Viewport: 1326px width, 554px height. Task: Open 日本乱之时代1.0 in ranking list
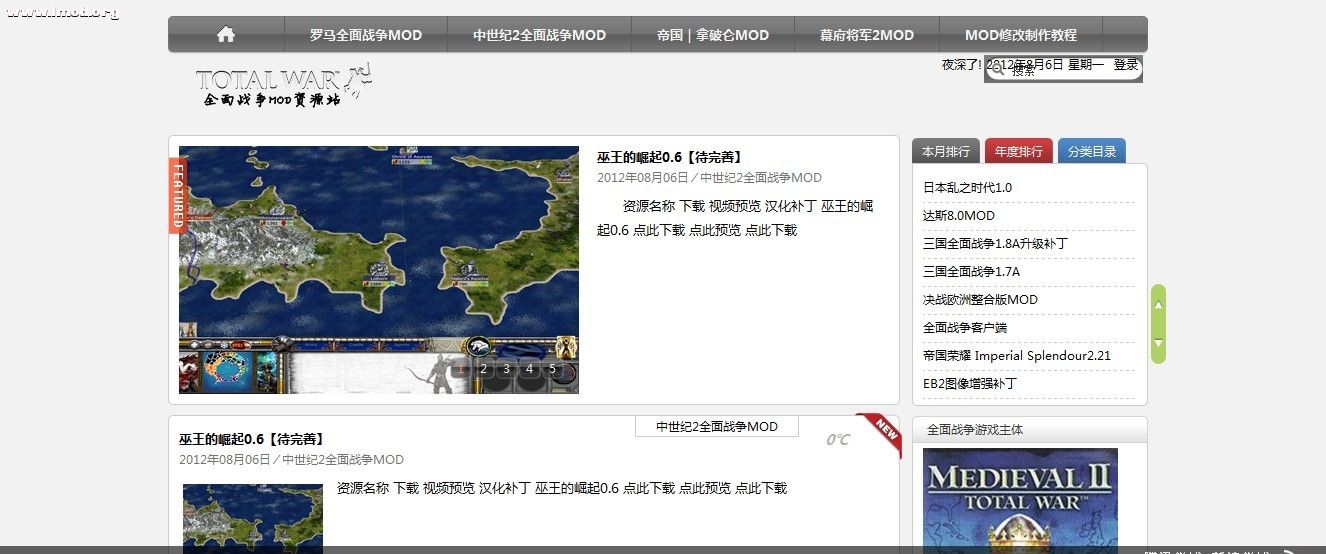967,187
